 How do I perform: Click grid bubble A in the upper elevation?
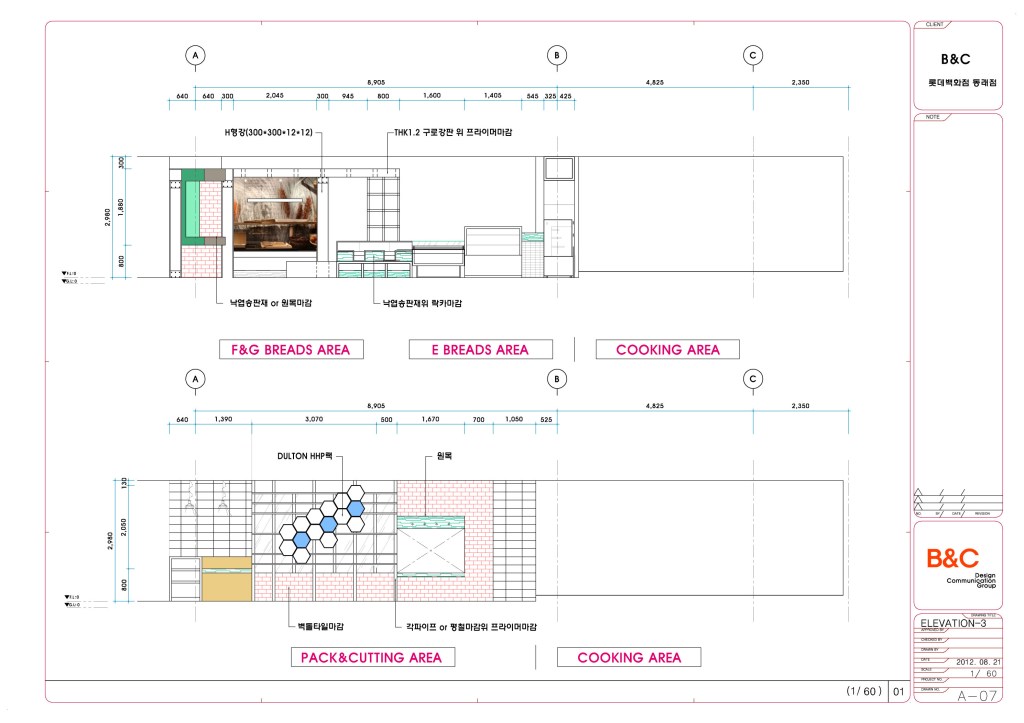coord(196,55)
